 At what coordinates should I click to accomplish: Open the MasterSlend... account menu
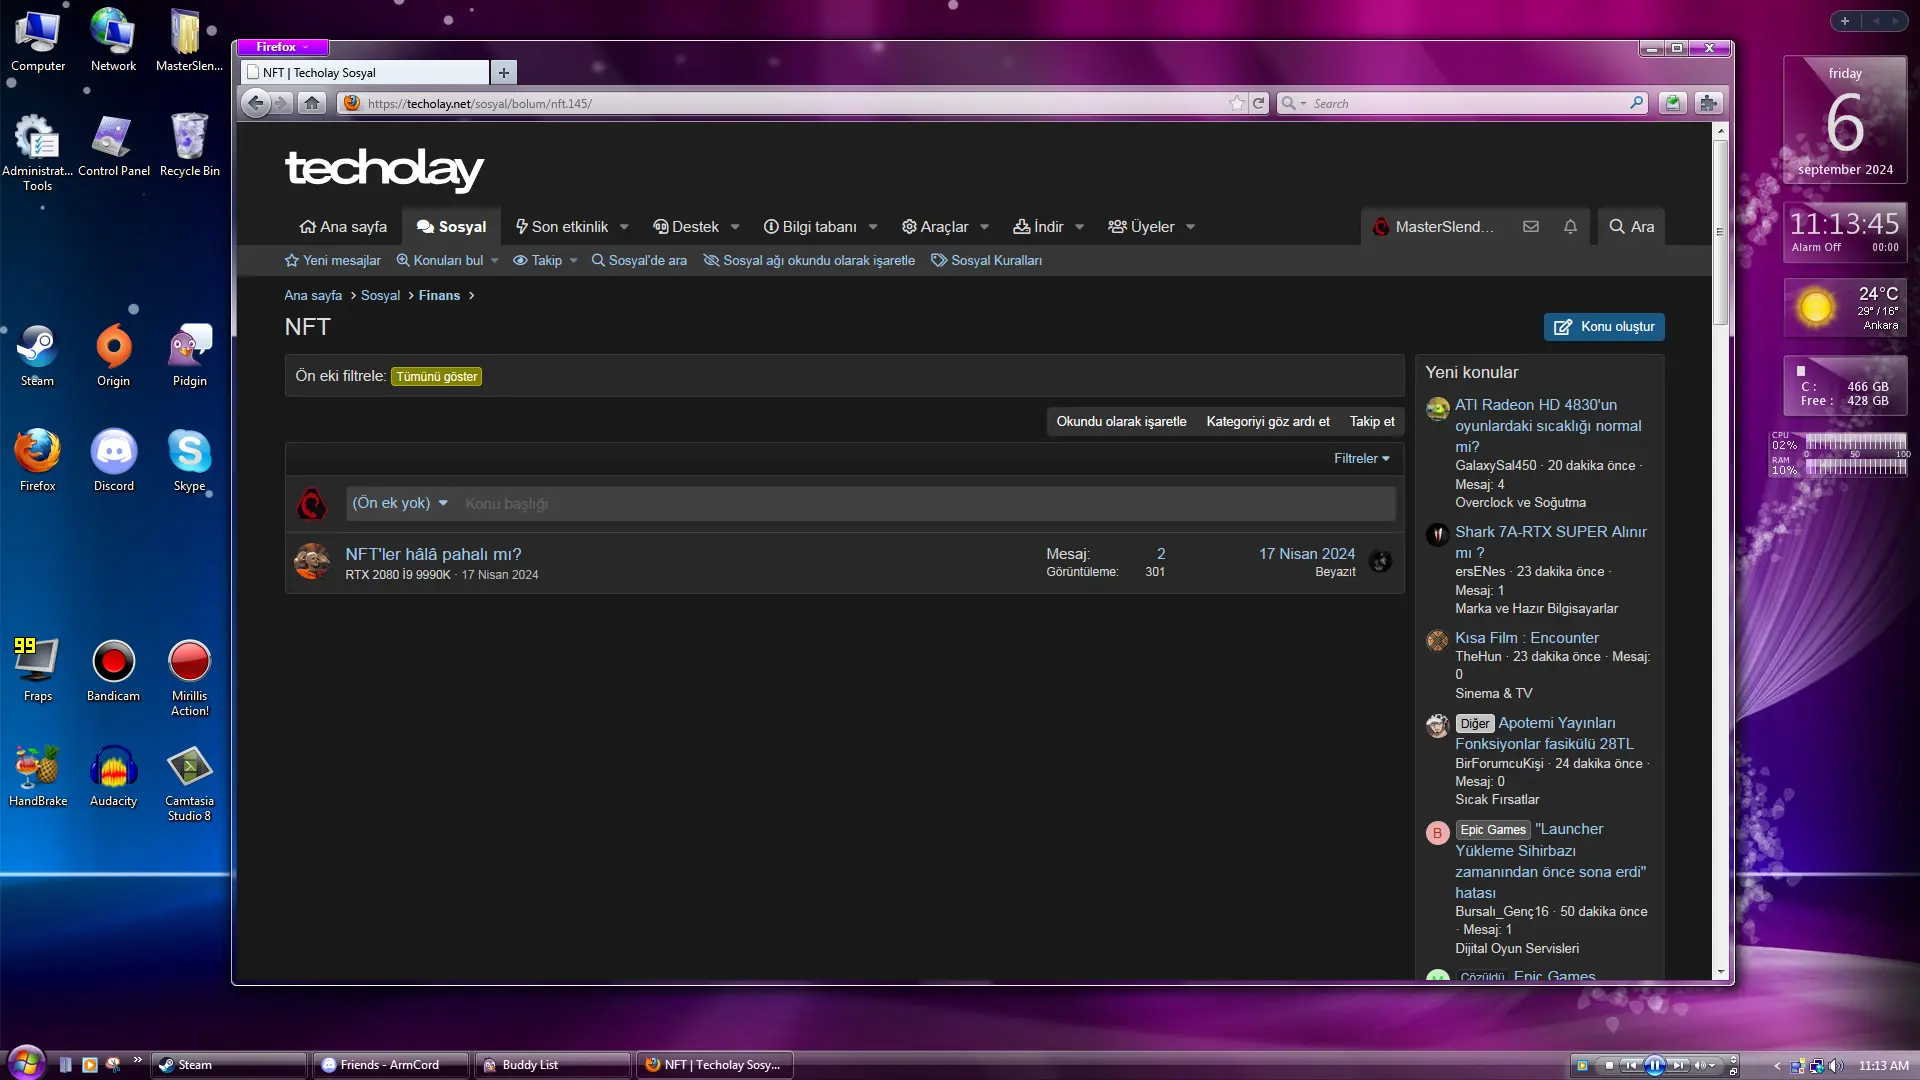(x=1432, y=227)
